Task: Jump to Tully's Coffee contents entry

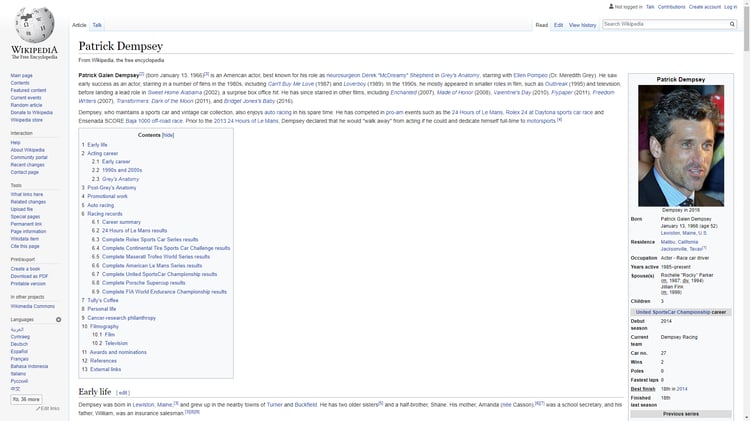Action: coord(103,300)
